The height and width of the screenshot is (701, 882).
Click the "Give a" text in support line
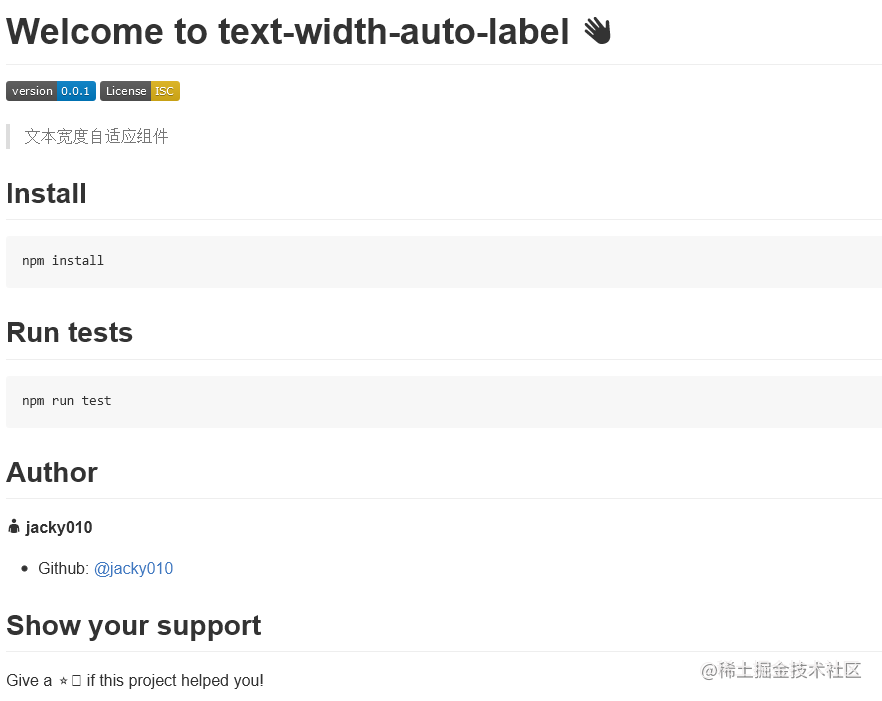(29, 681)
